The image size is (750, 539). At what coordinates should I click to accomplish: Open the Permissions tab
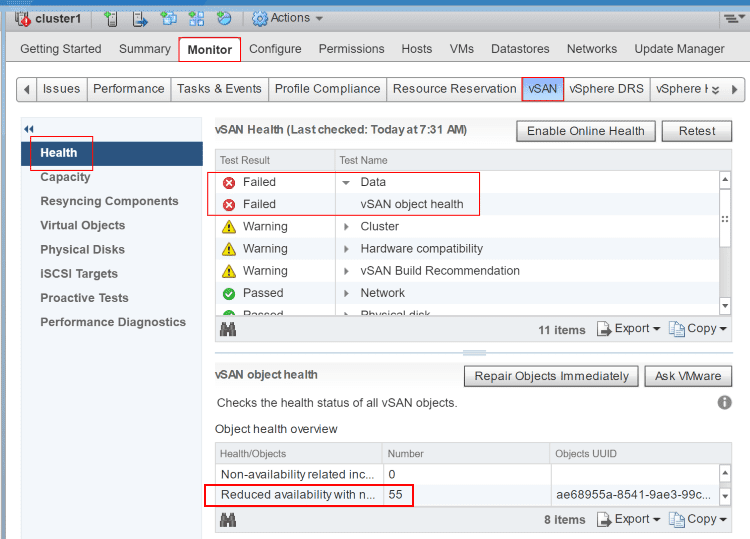coord(352,49)
